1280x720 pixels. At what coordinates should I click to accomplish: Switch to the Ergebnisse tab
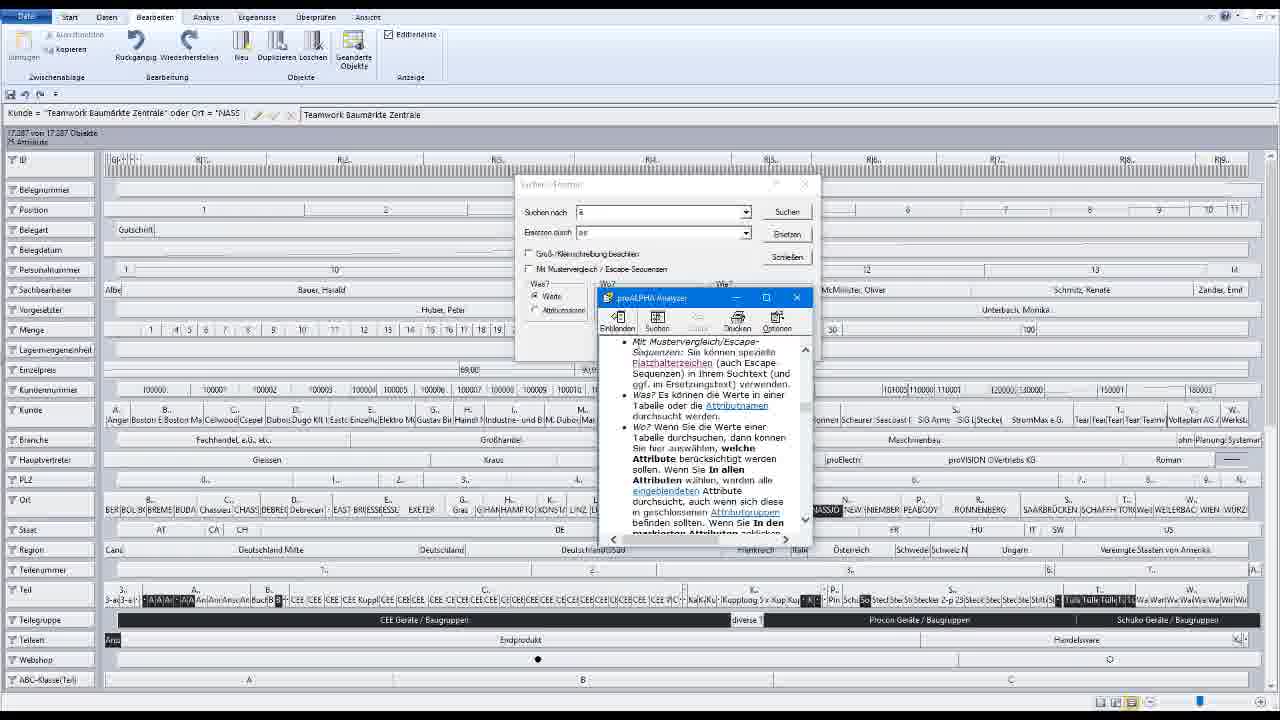257,17
